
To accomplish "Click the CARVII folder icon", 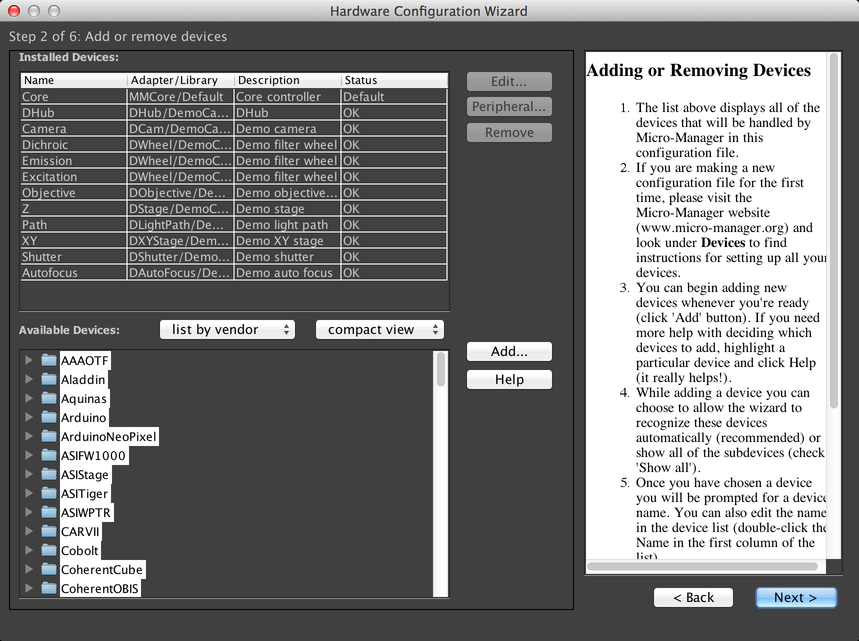I will coord(49,531).
